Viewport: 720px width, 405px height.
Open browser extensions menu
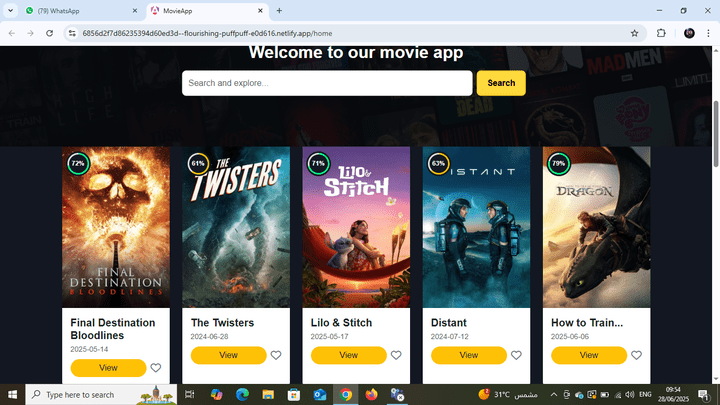(661, 33)
